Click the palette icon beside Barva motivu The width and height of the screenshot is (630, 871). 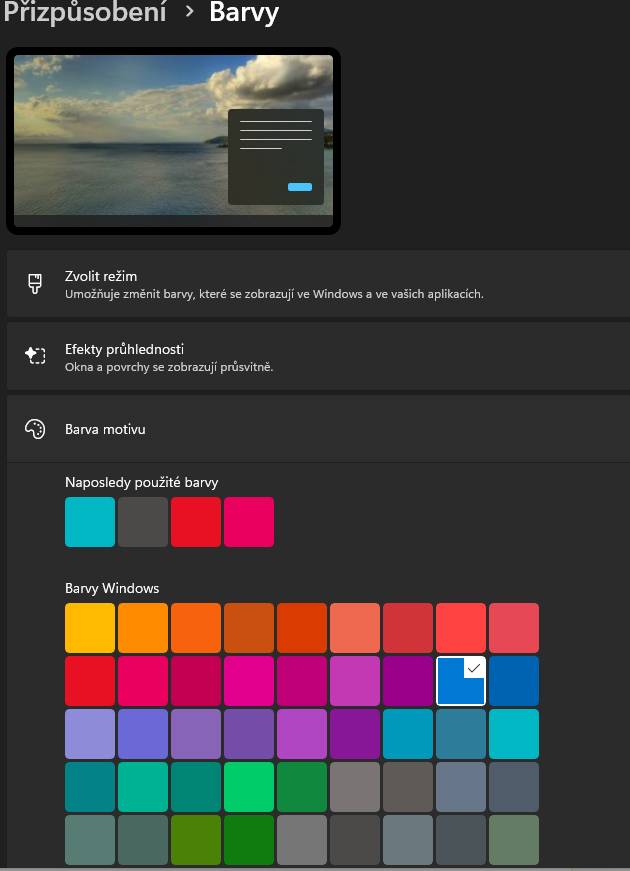pos(35,429)
